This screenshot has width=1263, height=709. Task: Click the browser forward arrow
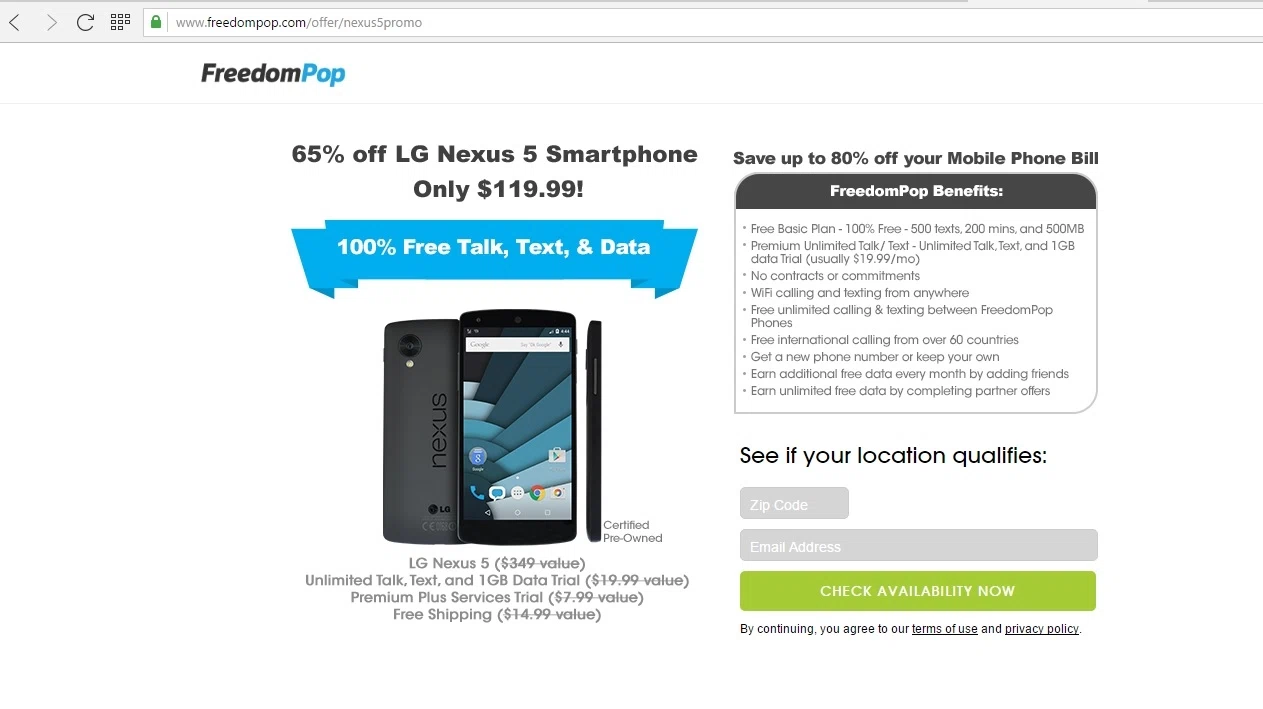[x=51, y=22]
